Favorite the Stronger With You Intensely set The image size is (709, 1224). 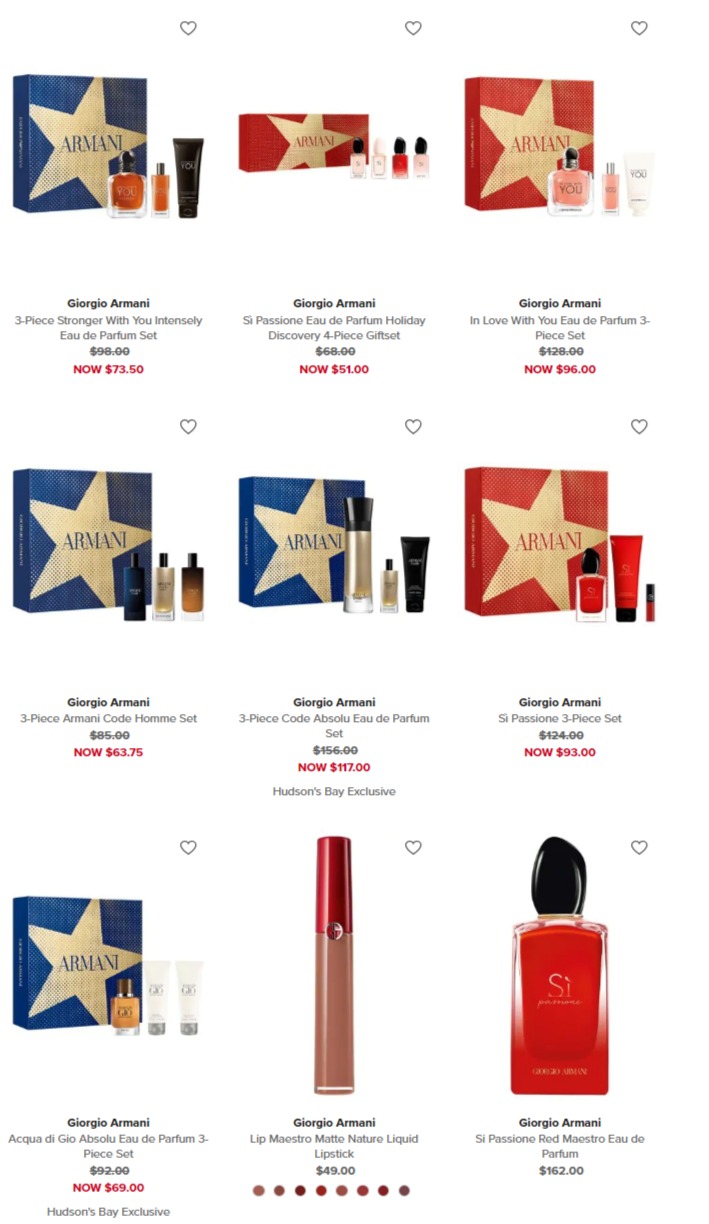coord(188,28)
